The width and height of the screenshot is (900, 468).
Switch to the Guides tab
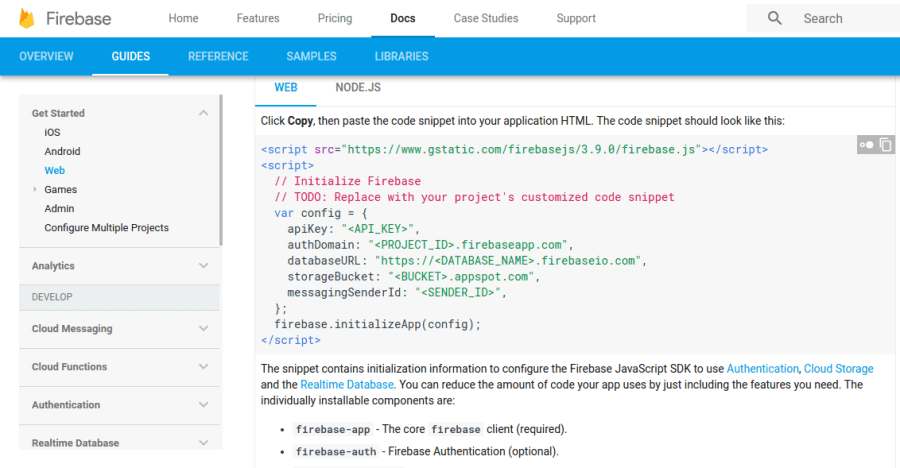point(130,56)
